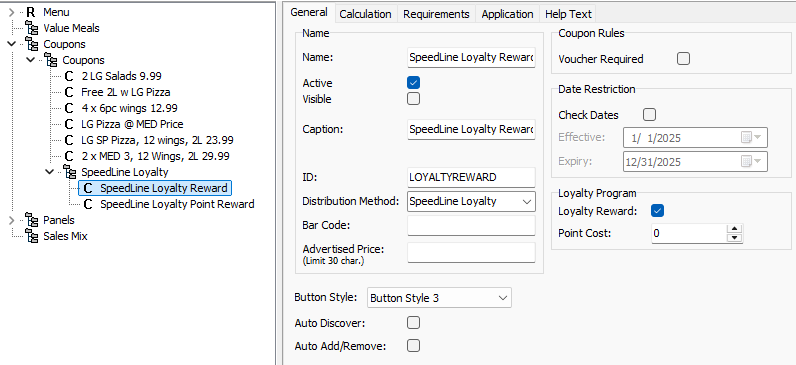The width and height of the screenshot is (796, 365).
Task: Select the Free 2L w LG Pizza coupon
Action: click(125, 92)
